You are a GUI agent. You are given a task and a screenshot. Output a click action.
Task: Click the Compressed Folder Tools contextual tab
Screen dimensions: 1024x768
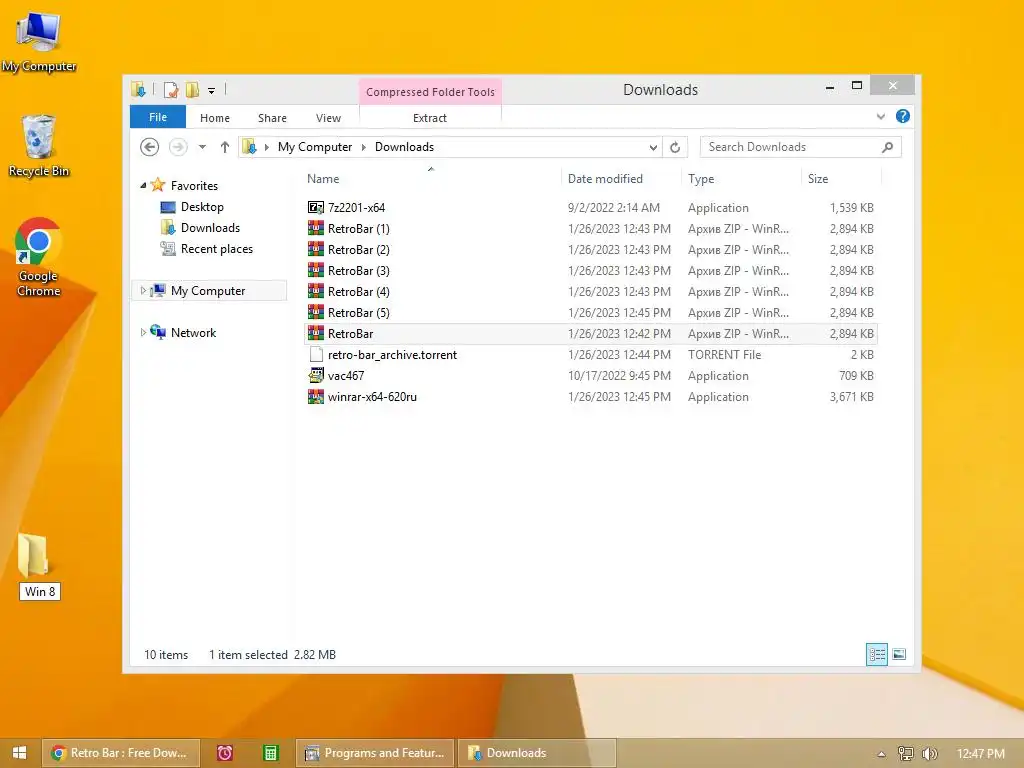click(x=430, y=91)
